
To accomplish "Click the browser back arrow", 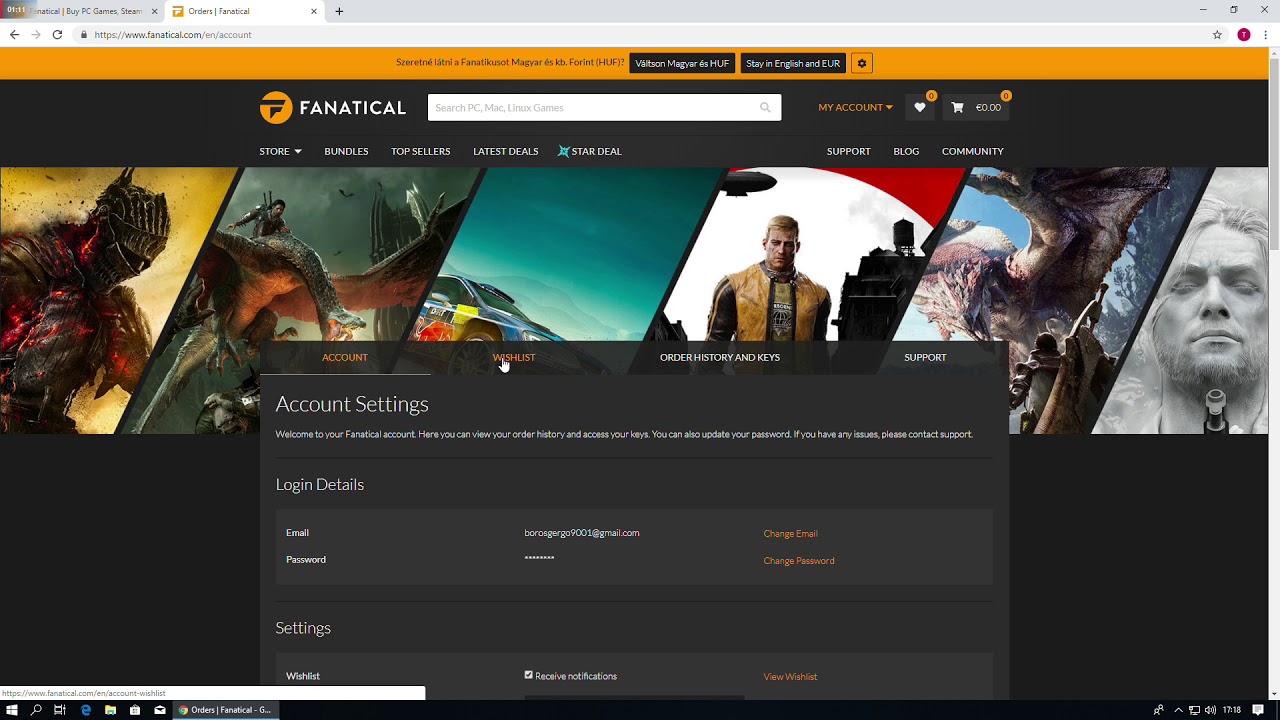I will (14, 34).
